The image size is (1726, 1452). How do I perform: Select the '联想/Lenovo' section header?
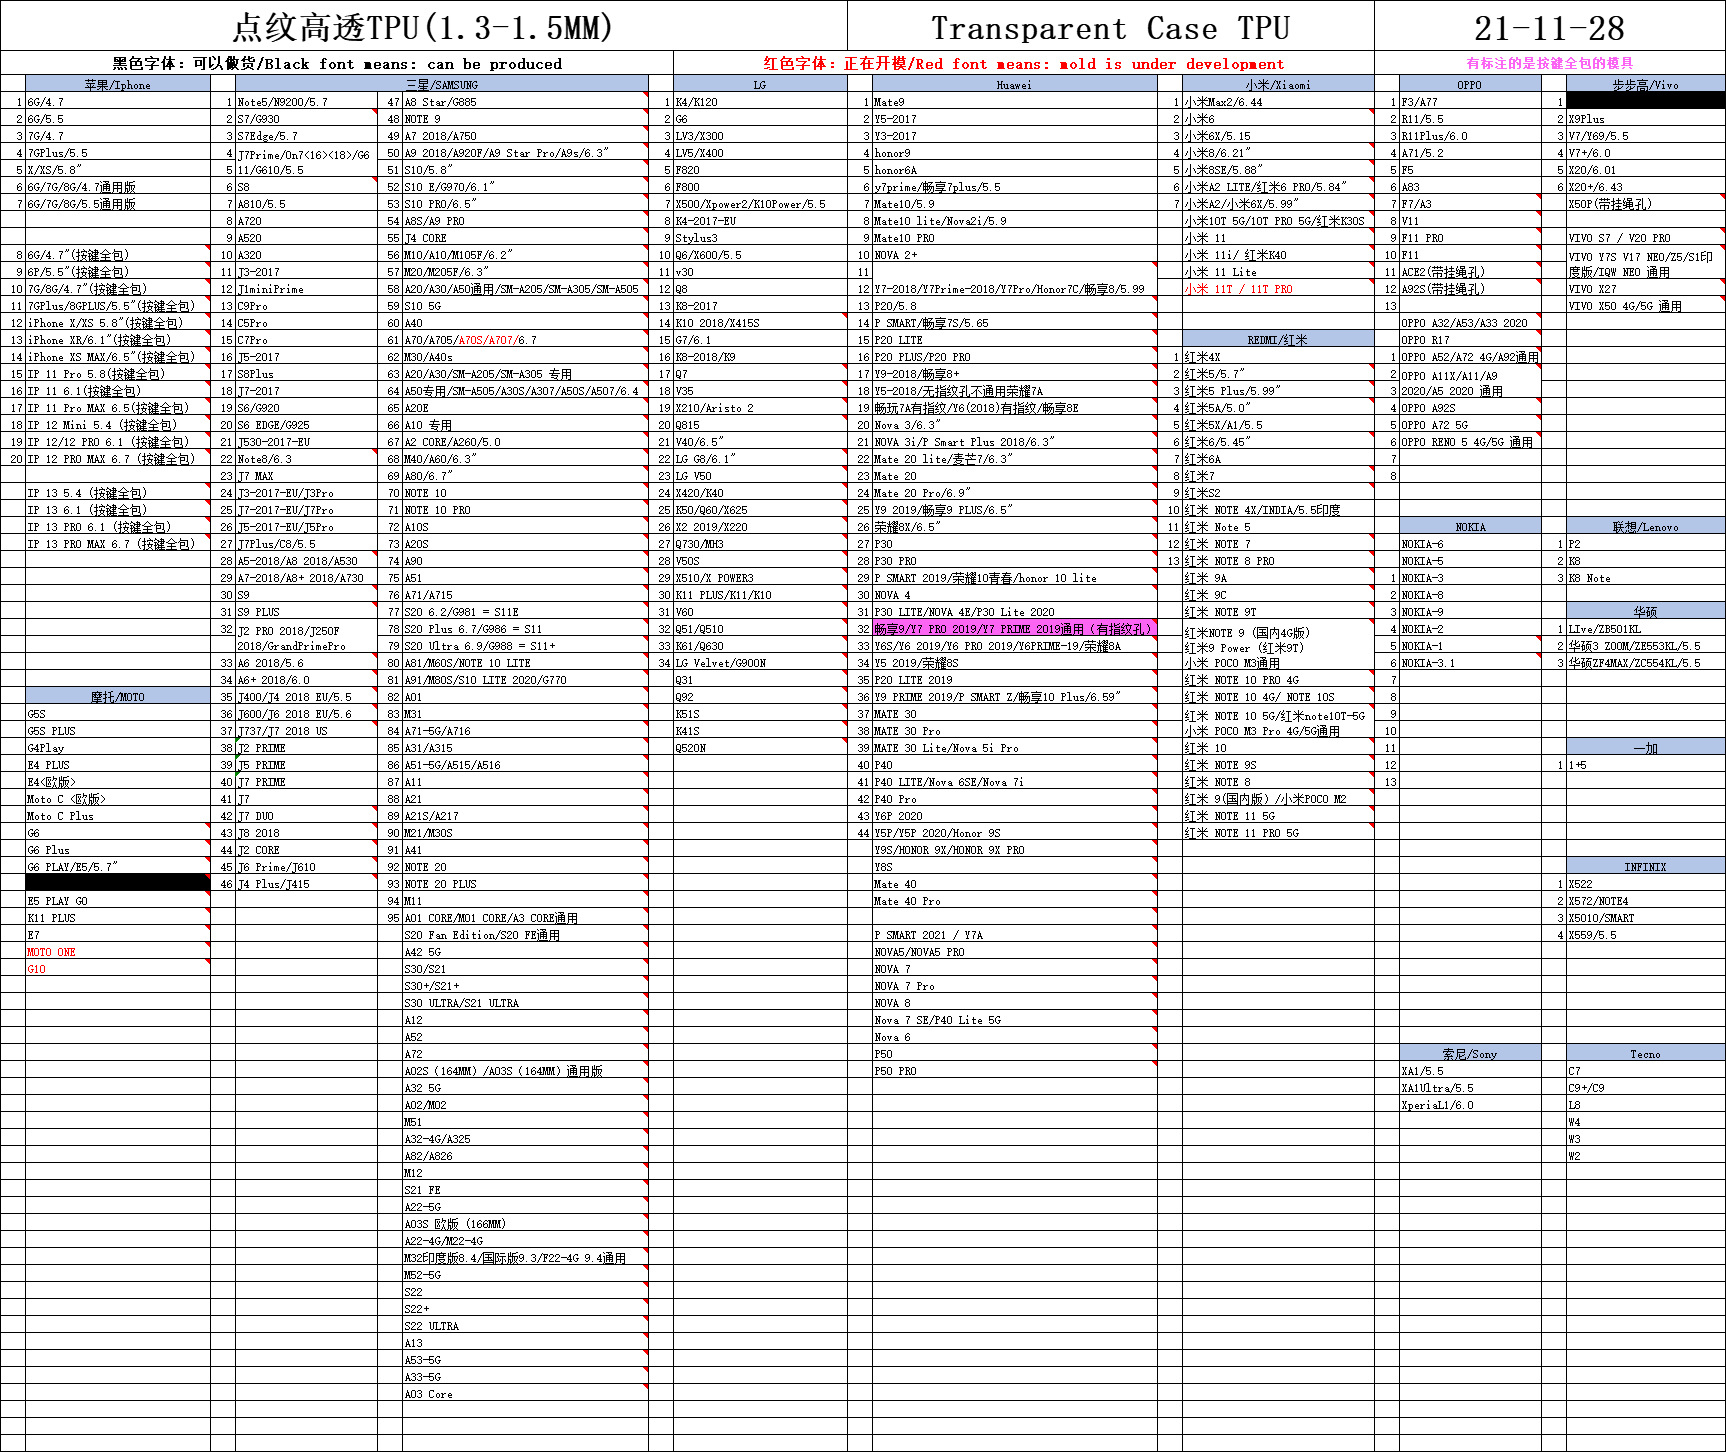click(x=1645, y=527)
